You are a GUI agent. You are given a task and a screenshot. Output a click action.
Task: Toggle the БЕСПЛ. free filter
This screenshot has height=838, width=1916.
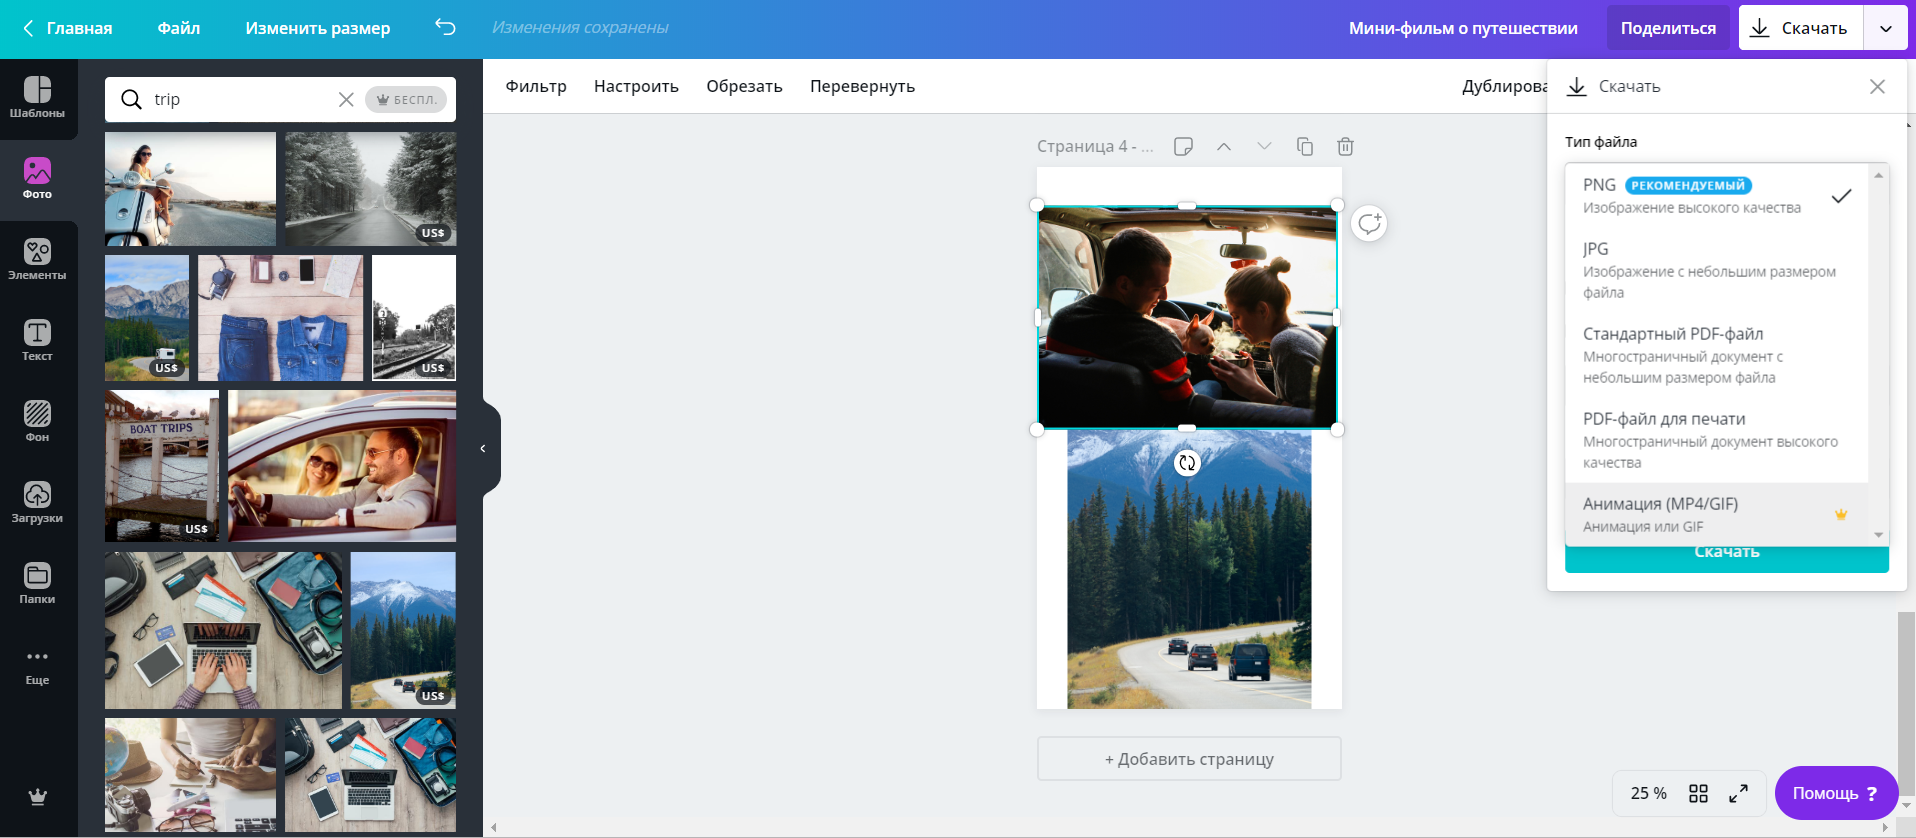pos(406,100)
